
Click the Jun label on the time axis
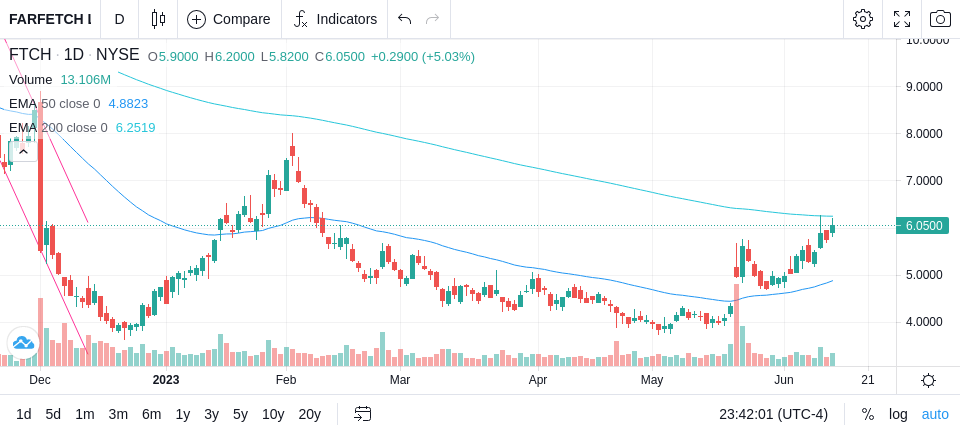(x=784, y=380)
